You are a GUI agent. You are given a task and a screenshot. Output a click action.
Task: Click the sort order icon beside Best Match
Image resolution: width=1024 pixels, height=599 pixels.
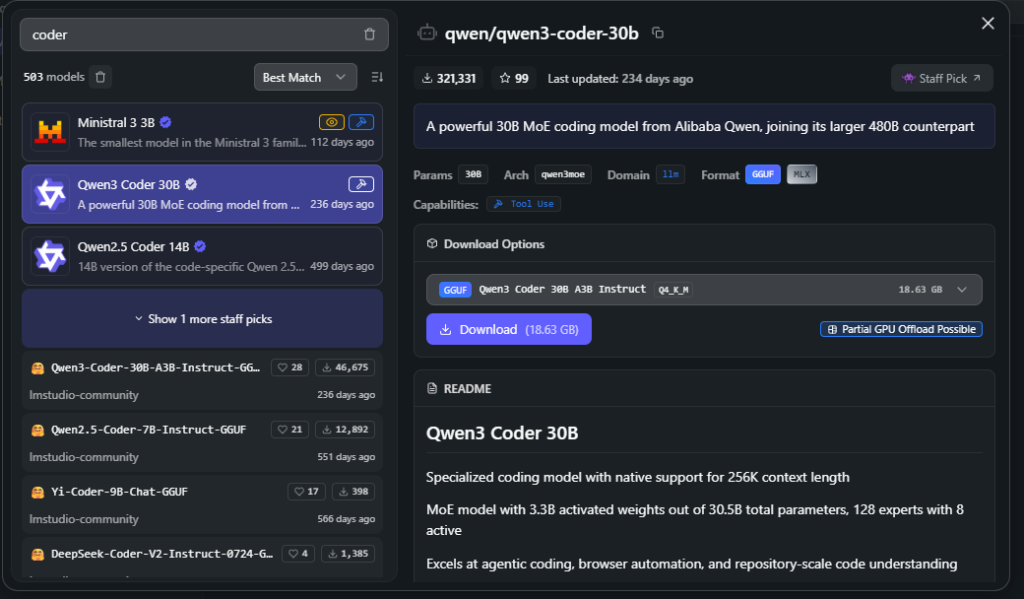click(377, 77)
